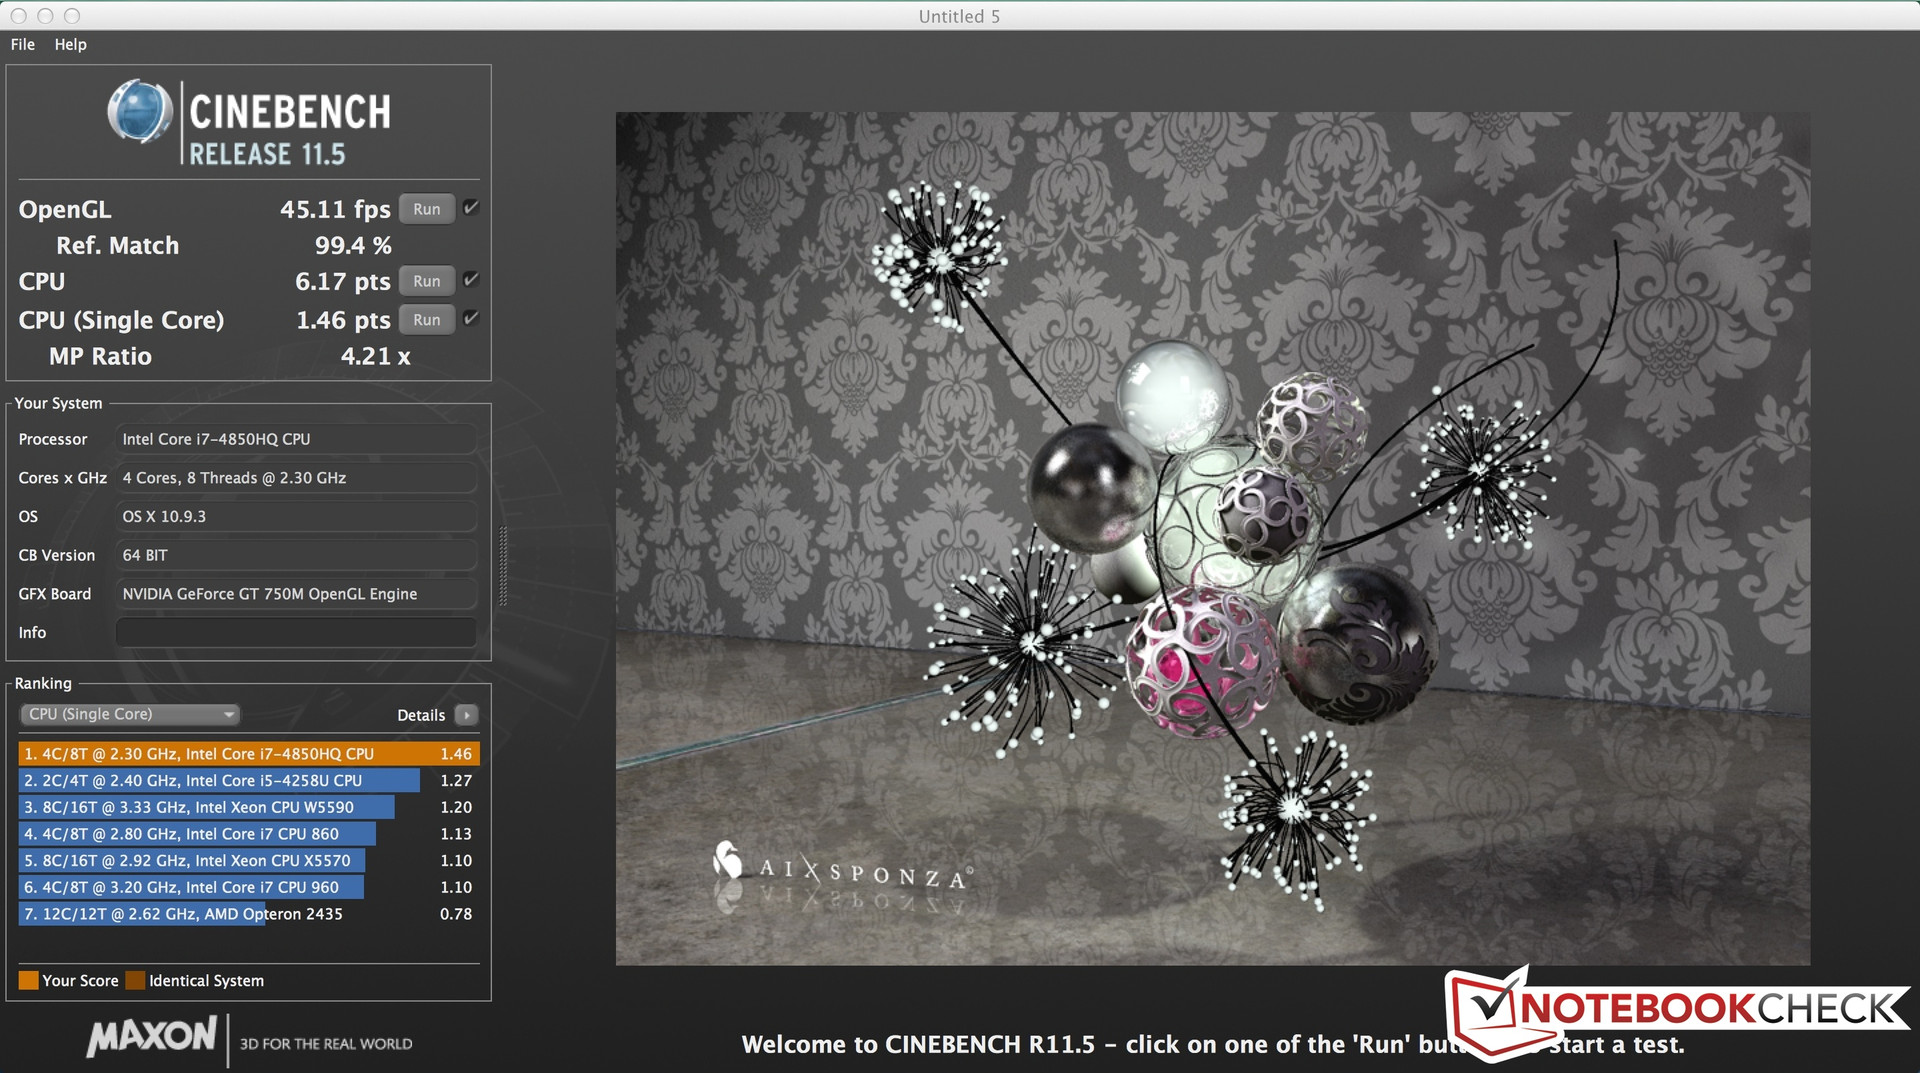Click the Cinebench globe logo
This screenshot has width=1920, height=1073.
click(140, 112)
